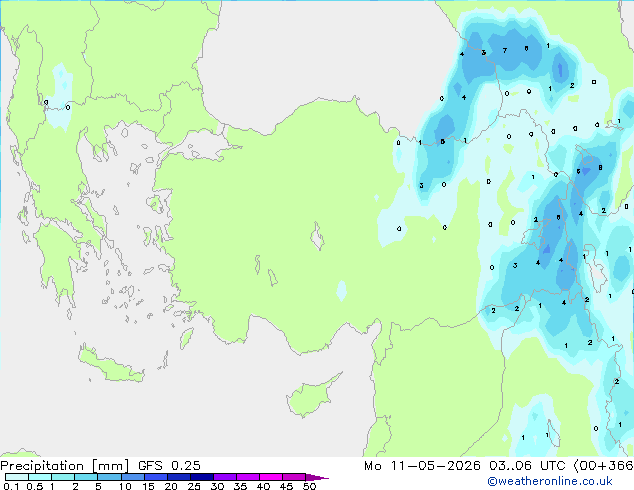Image resolution: width=634 pixels, height=490 pixels.
Task: Click the above-50 mm legend arrow tip
Action: point(317,477)
